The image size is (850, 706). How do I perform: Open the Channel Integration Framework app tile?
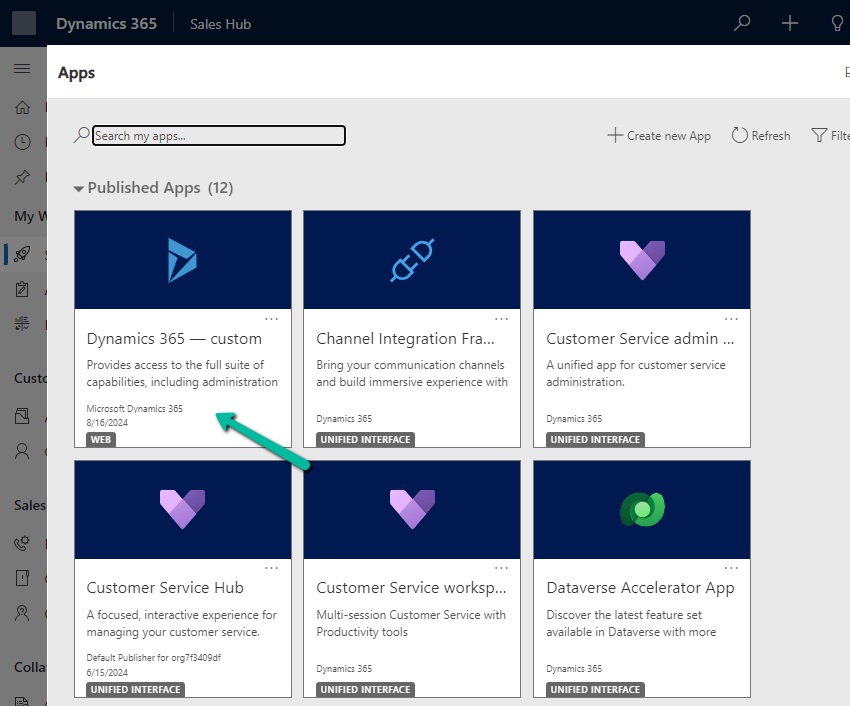tap(412, 328)
